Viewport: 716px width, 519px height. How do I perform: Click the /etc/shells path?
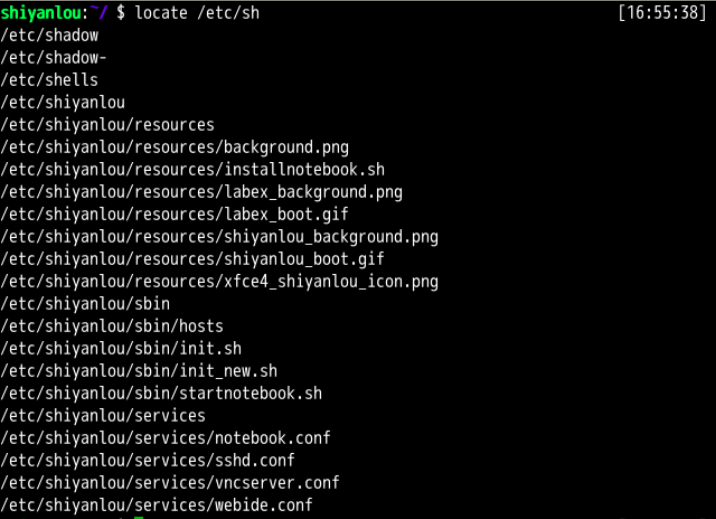(50, 80)
